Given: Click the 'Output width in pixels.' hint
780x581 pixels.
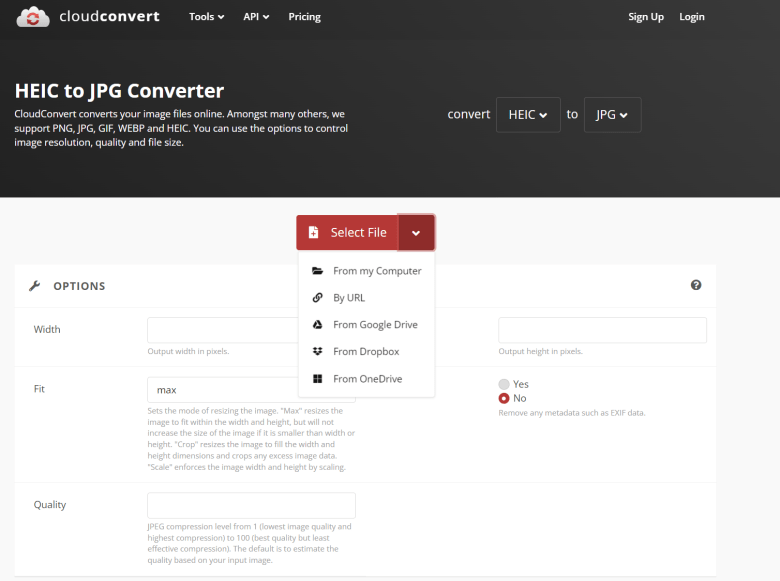Looking at the screenshot, I should [x=188, y=351].
